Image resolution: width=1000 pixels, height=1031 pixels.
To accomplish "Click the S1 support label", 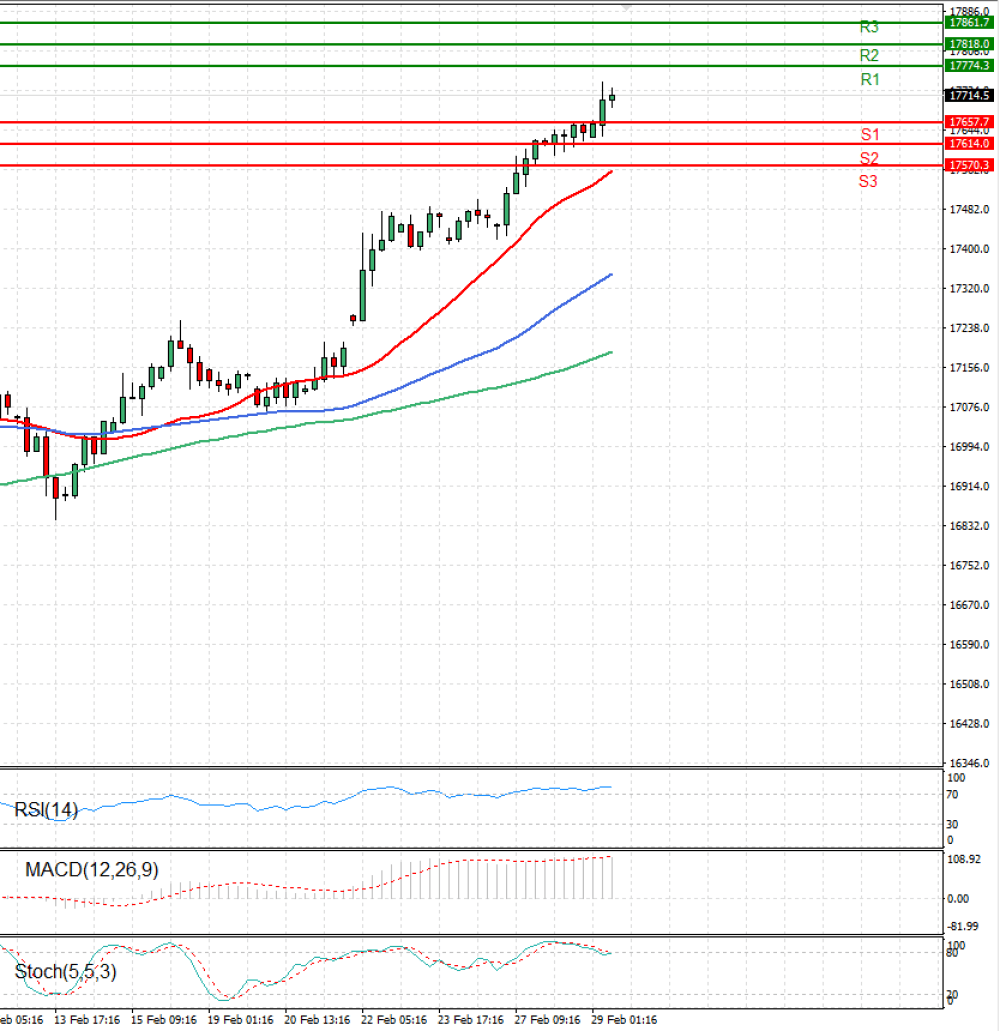I will pyautogui.click(x=869, y=135).
